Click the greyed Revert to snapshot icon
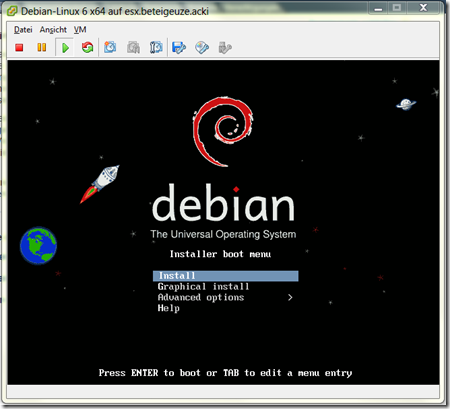This screenshot has height=409, width=450. pos(133,47)
